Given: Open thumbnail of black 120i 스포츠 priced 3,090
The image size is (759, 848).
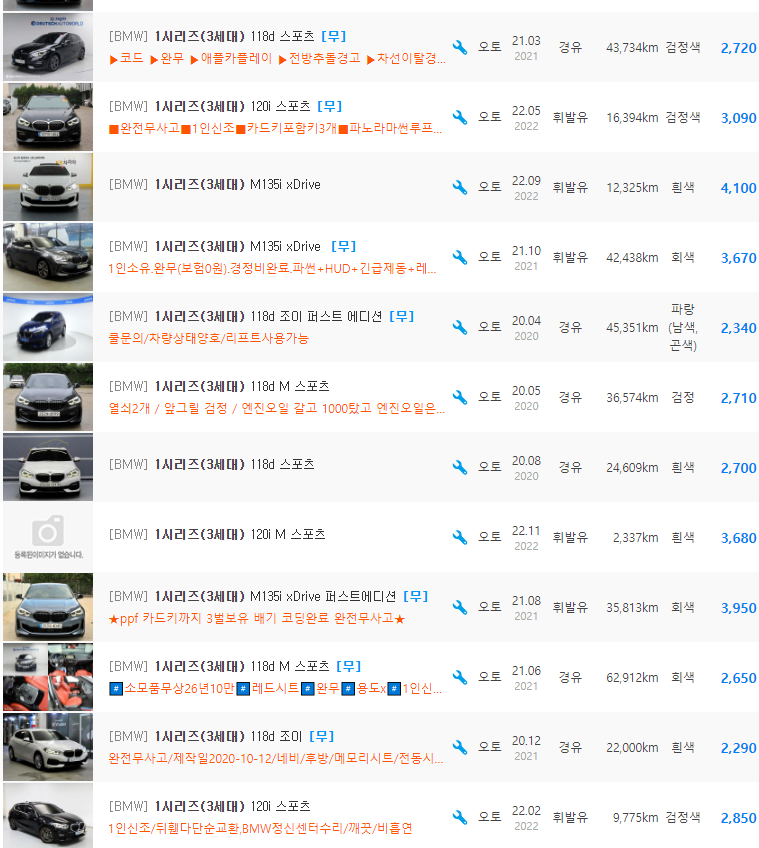Looking at the screenshot, I should pos(48,117).
